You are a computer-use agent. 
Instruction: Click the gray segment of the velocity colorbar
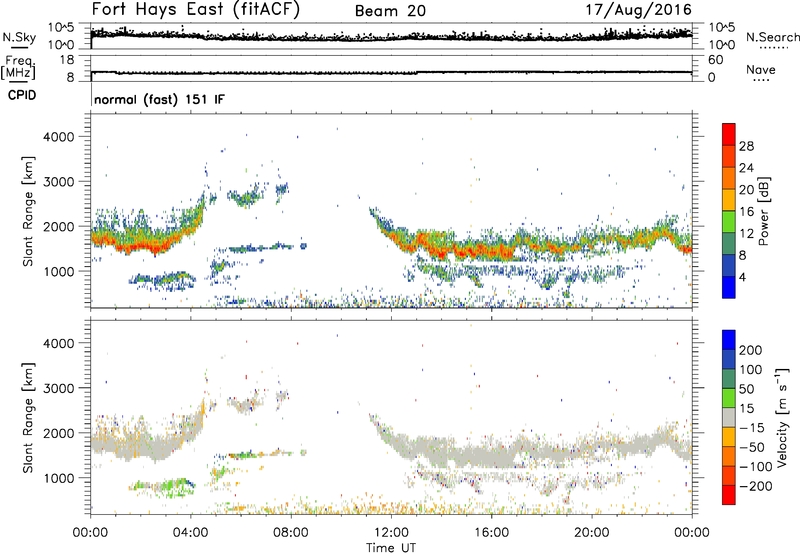point(729,418)
